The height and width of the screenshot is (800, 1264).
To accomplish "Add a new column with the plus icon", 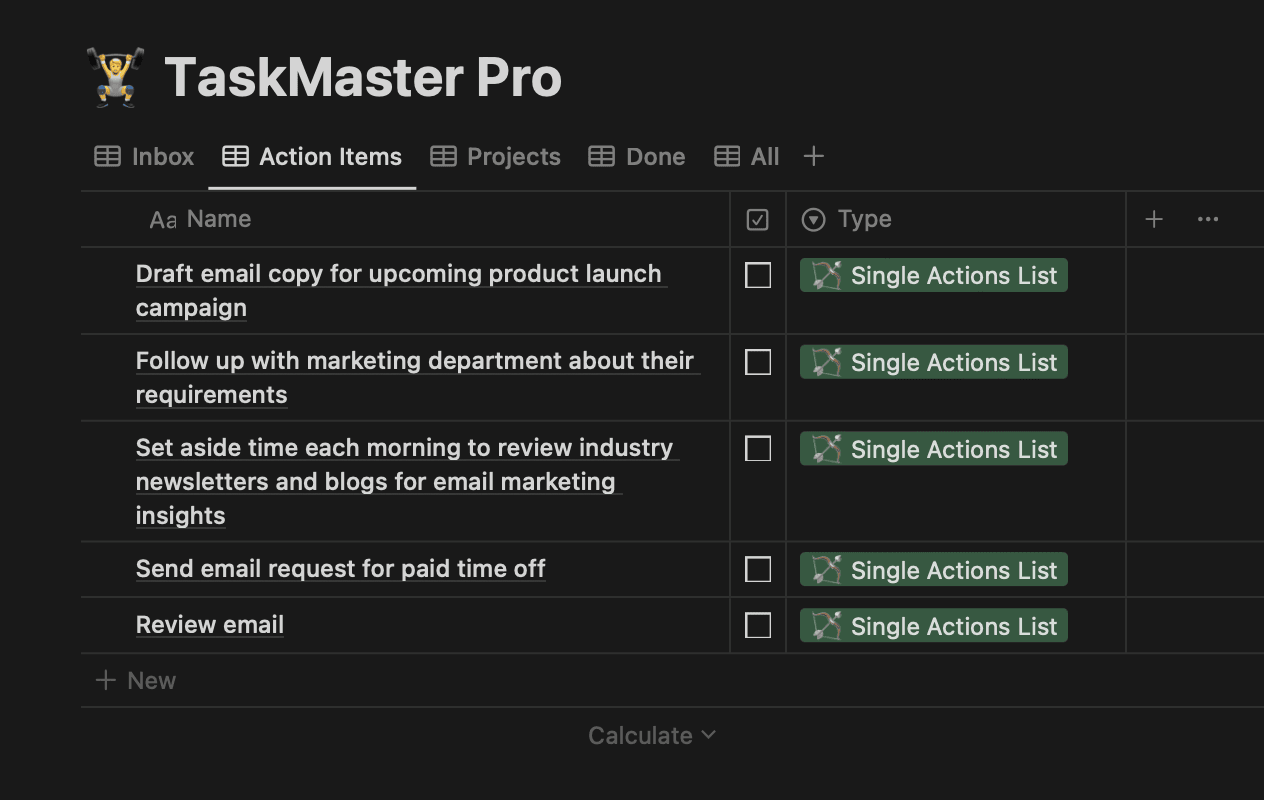I will [1154, 219].
